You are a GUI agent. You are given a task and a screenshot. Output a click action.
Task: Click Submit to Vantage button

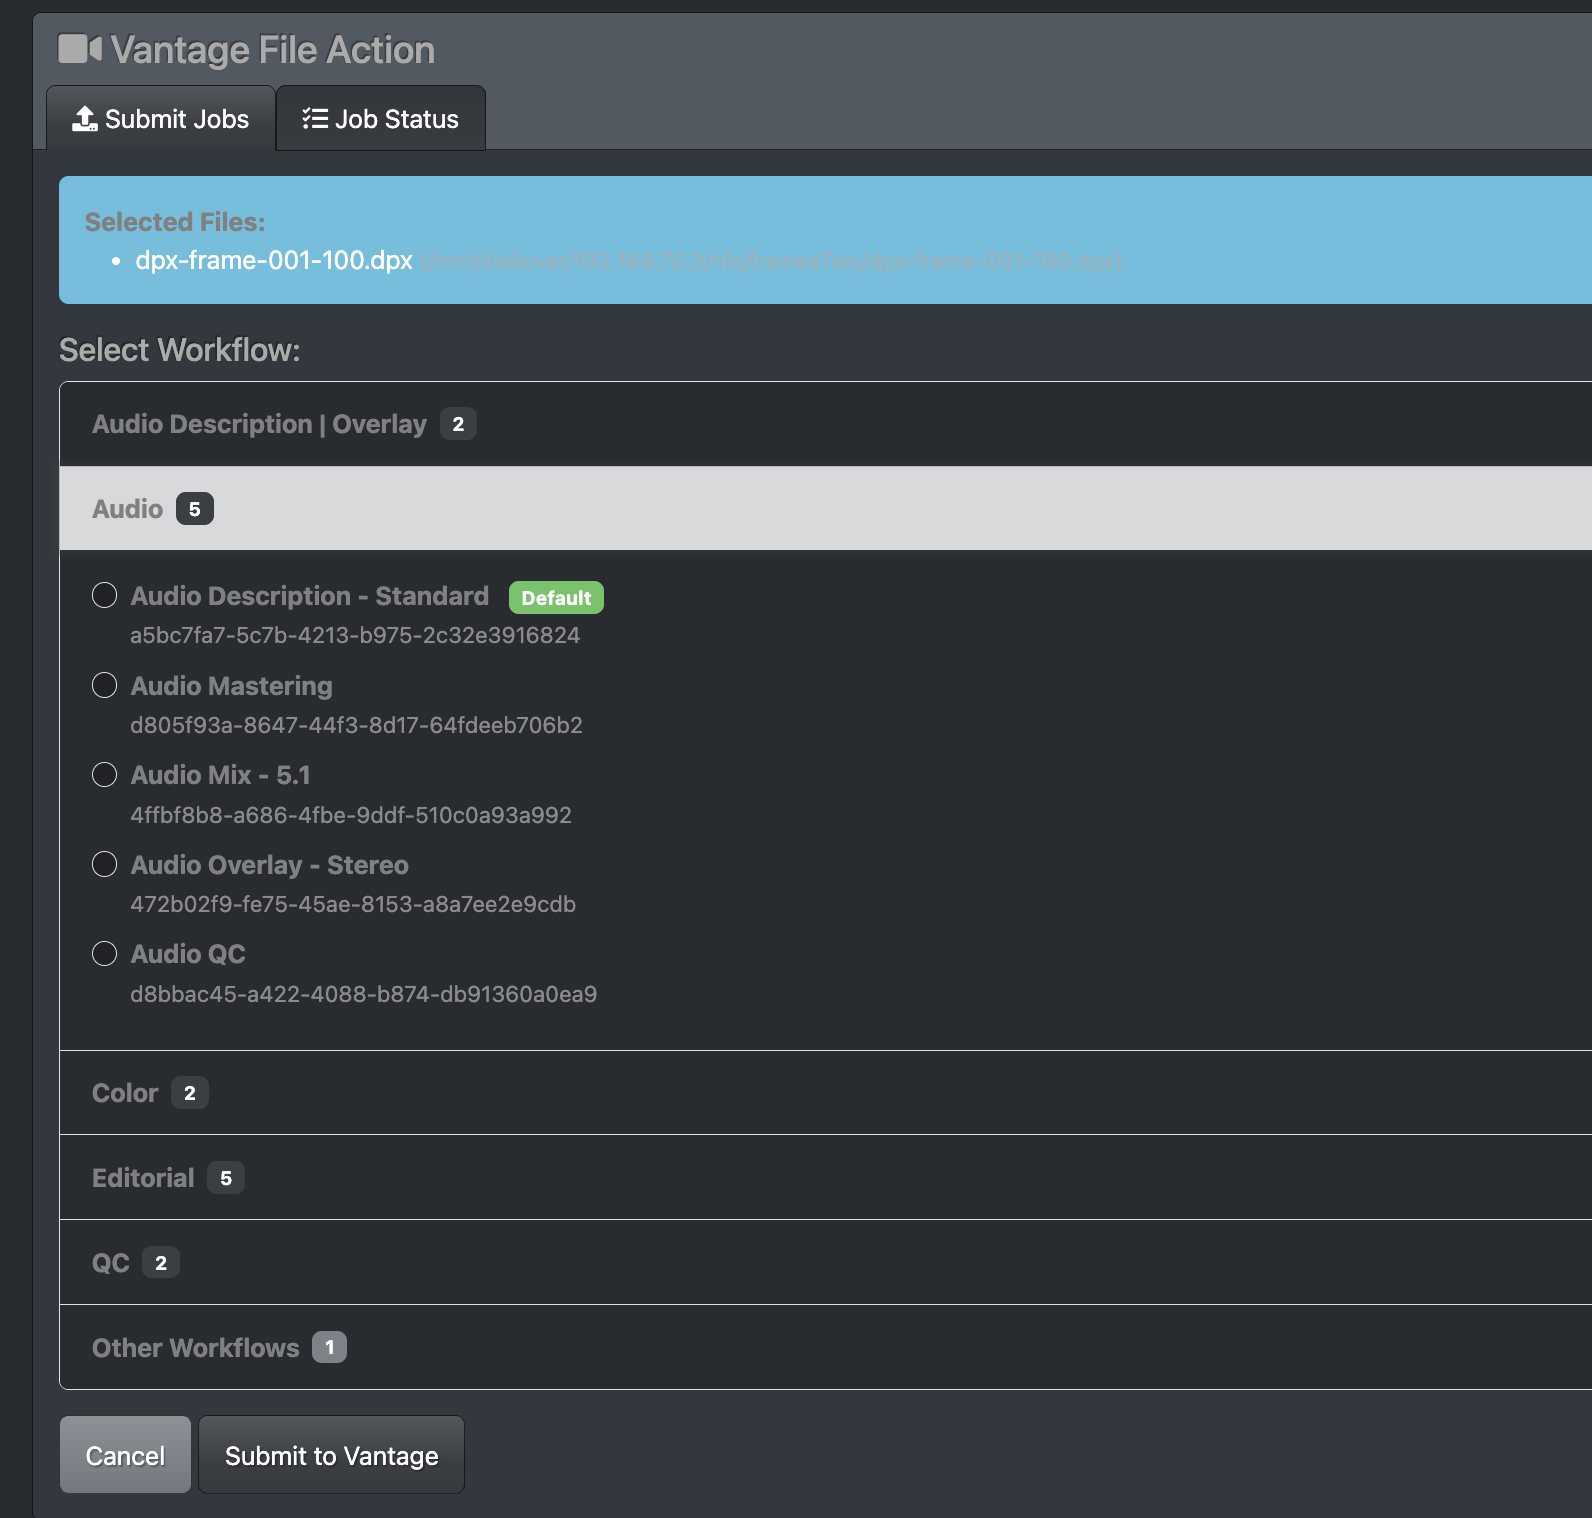point(331,1455)
